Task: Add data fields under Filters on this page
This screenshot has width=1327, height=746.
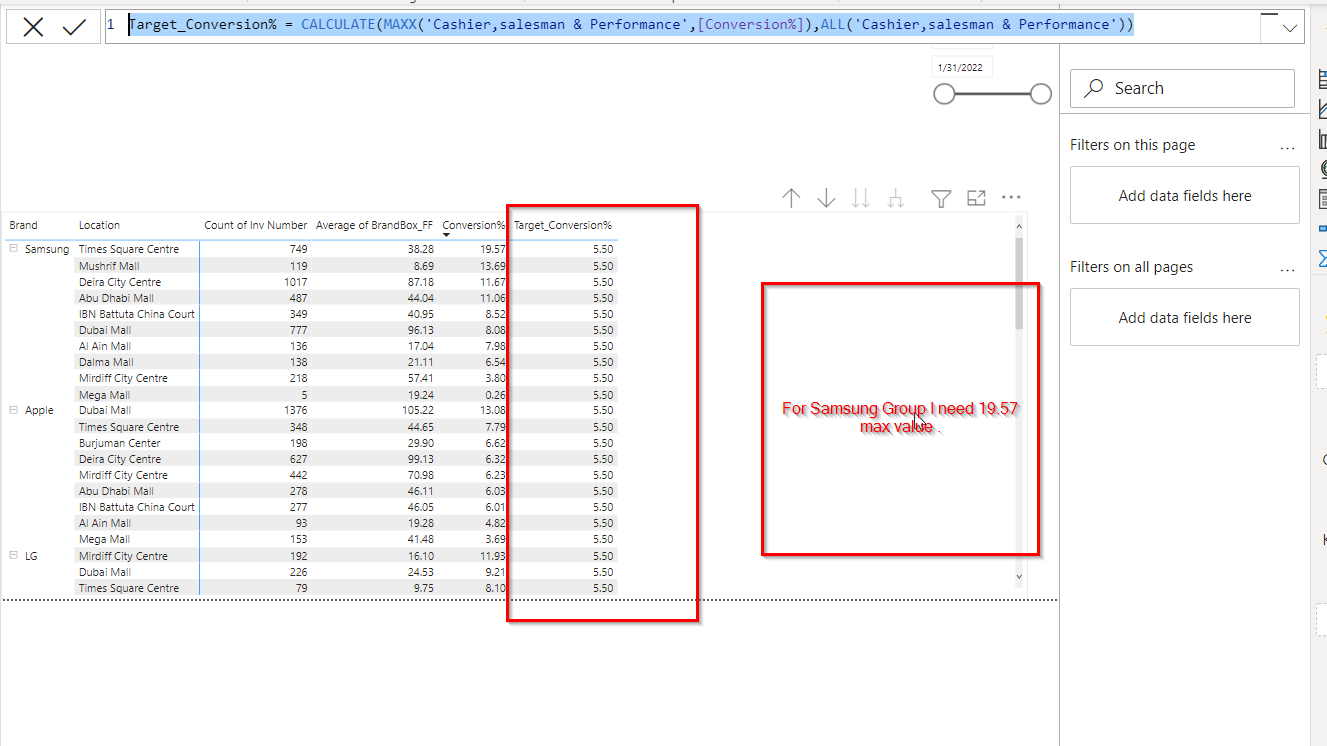Action: click(1185, 196)
